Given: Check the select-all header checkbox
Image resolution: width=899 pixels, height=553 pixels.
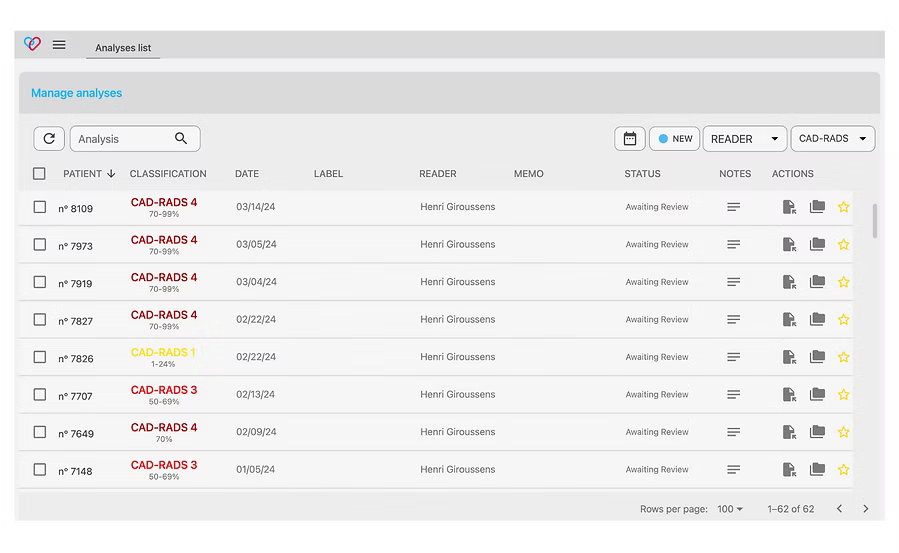Looking at the screenshot, I should click(x=39, y=174).
